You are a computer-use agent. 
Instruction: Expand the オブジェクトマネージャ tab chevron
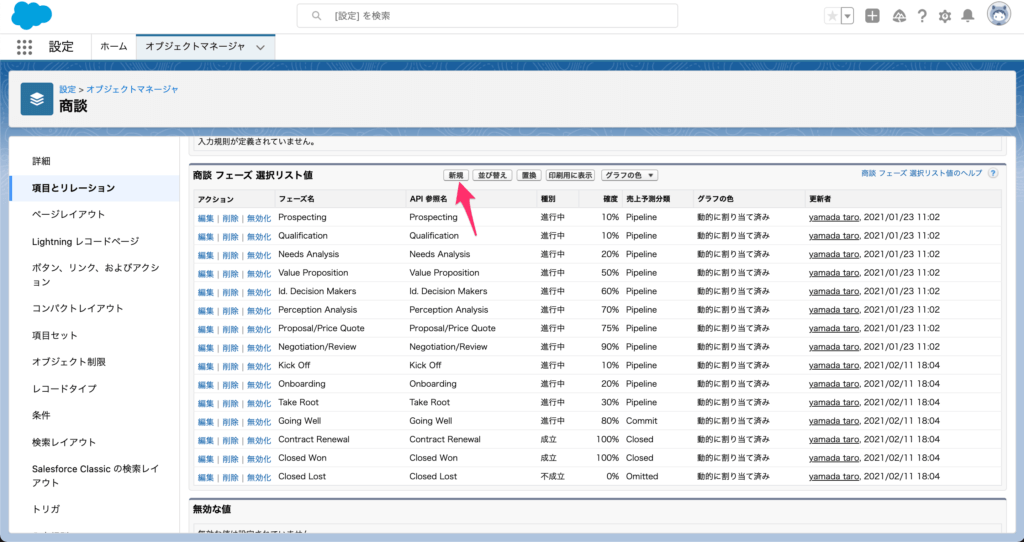tap(261, 47)
